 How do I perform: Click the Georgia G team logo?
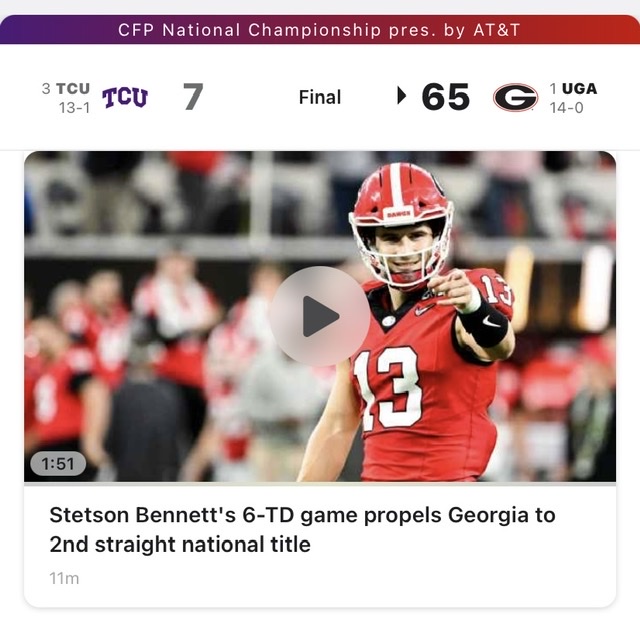[516, 97]
